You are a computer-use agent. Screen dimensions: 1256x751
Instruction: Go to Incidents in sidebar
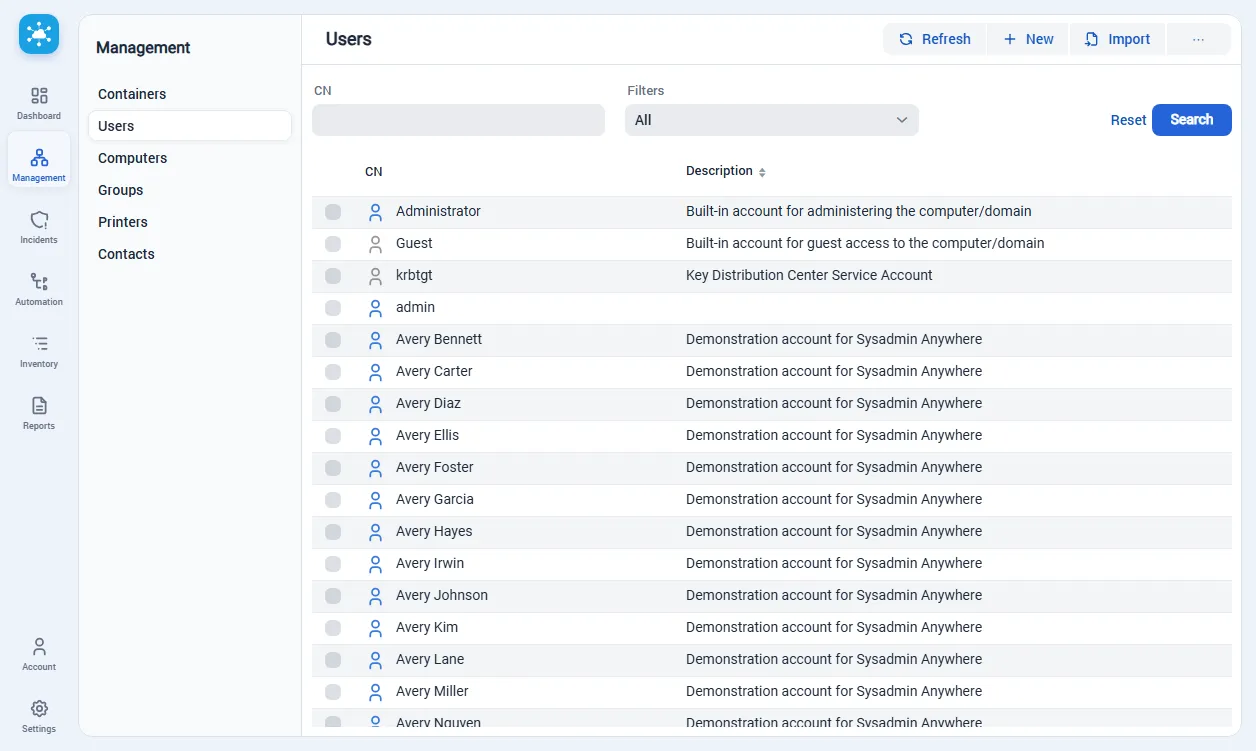(39, 227)
